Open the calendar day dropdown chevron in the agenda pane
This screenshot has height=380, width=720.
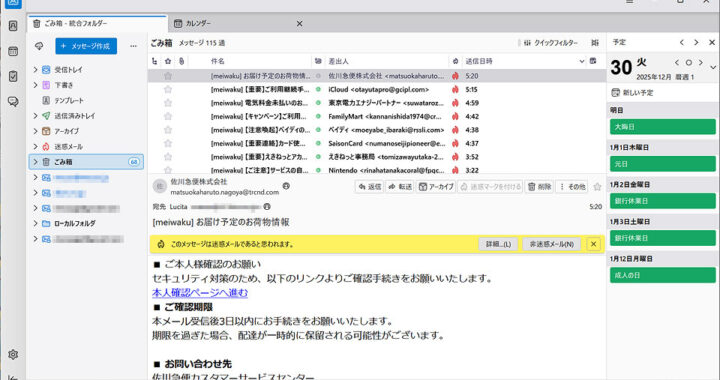coord(713,67)
